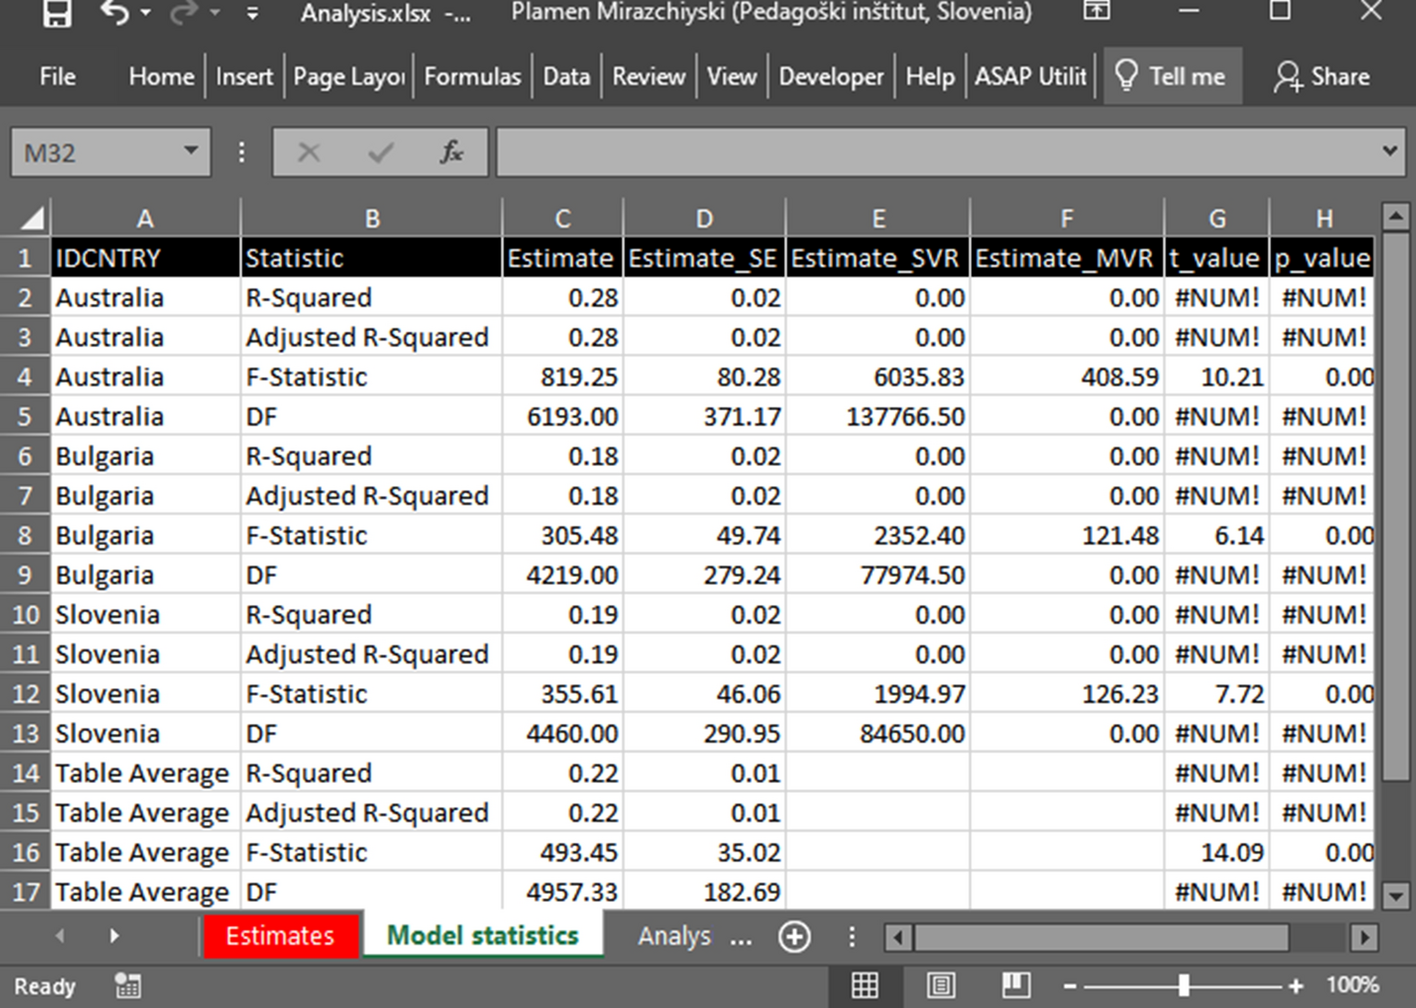Zoom out with the minus button

(1070, 986)
